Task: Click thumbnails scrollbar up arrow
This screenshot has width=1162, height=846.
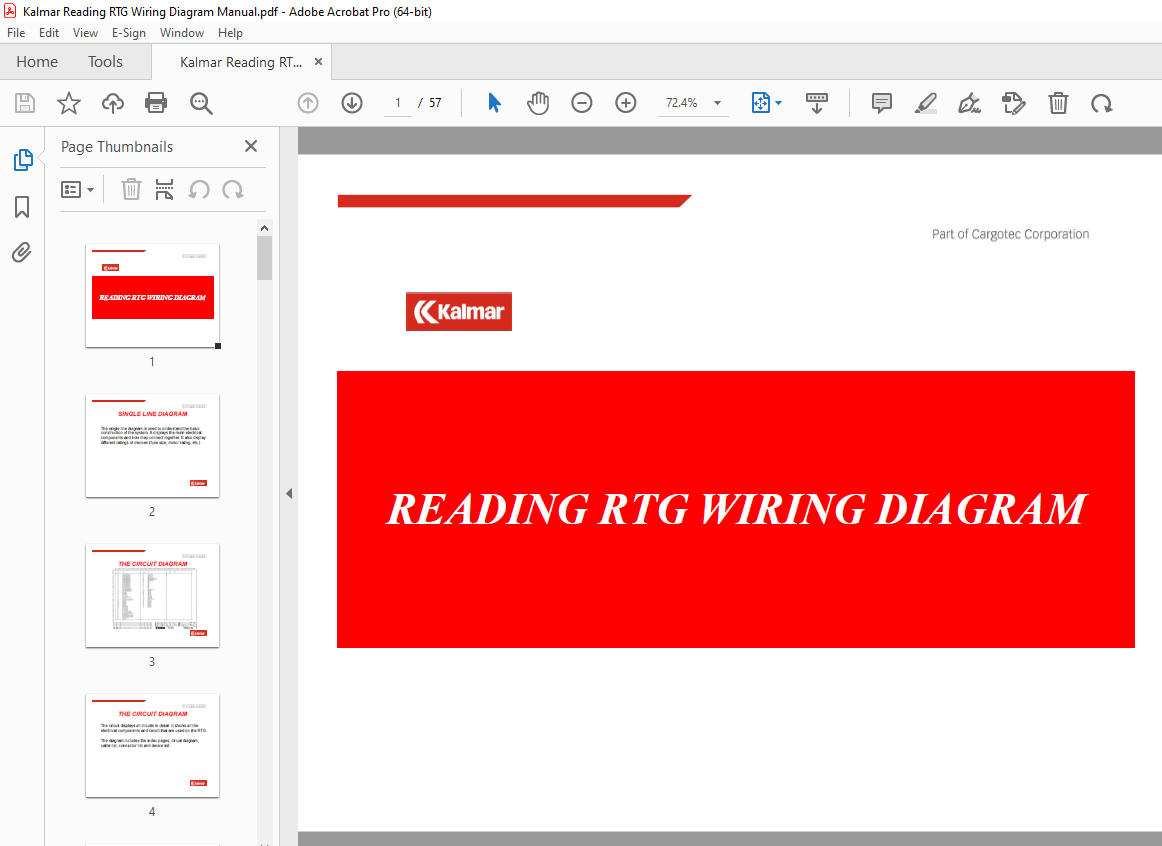Action: (x=265, y=228)
